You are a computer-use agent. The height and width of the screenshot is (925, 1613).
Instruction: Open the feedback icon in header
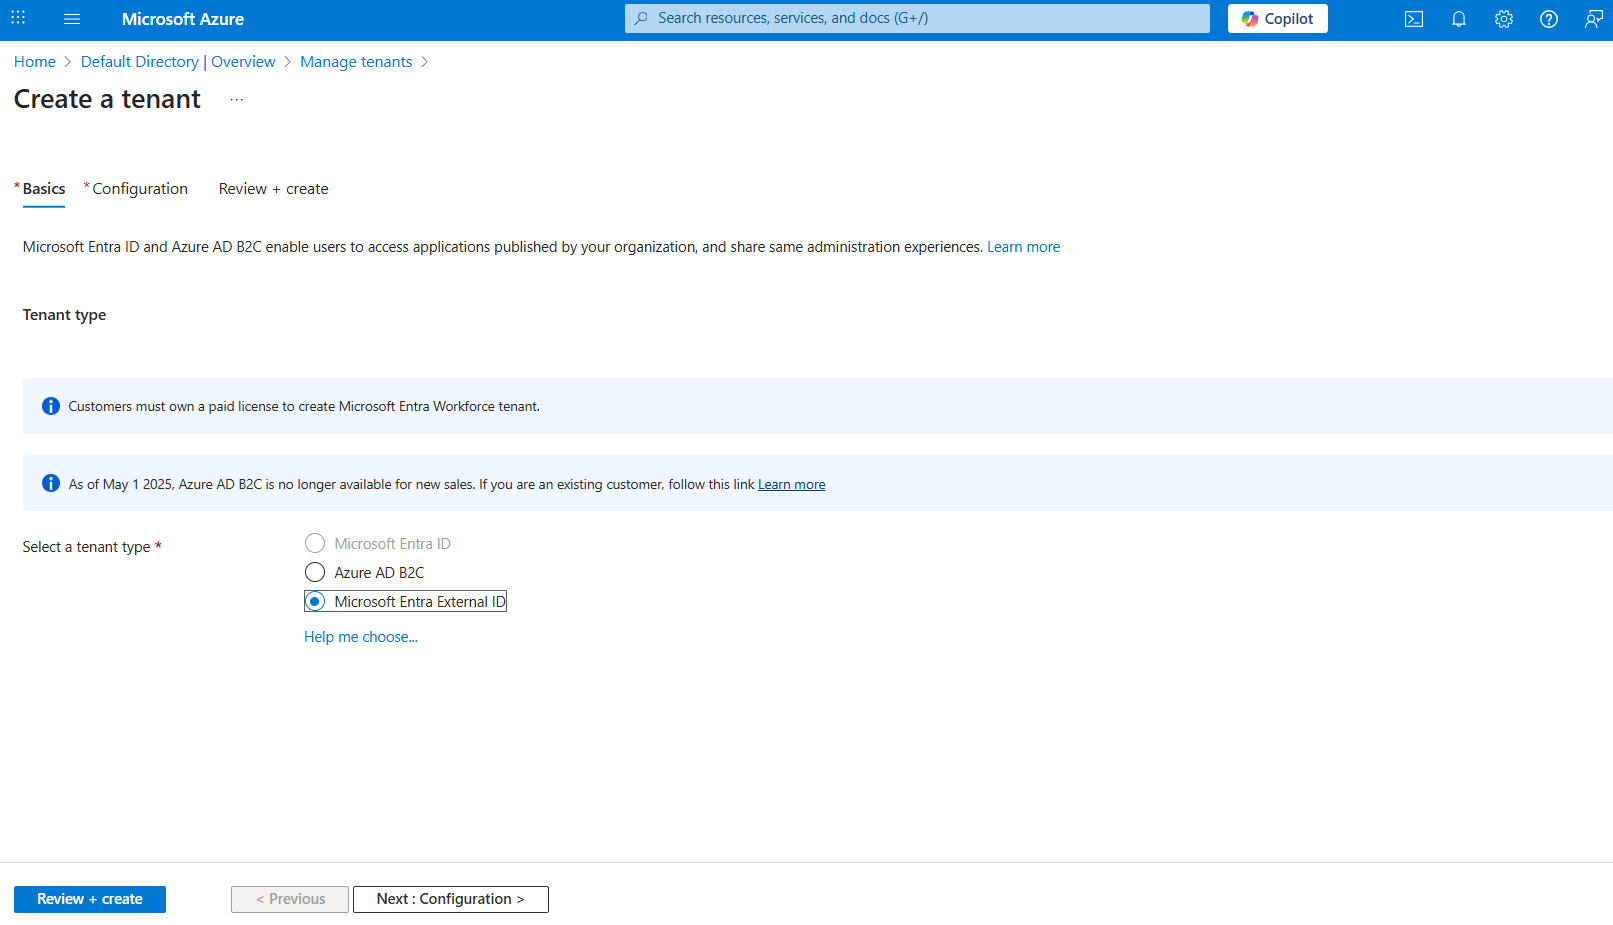click(1594, 19)
